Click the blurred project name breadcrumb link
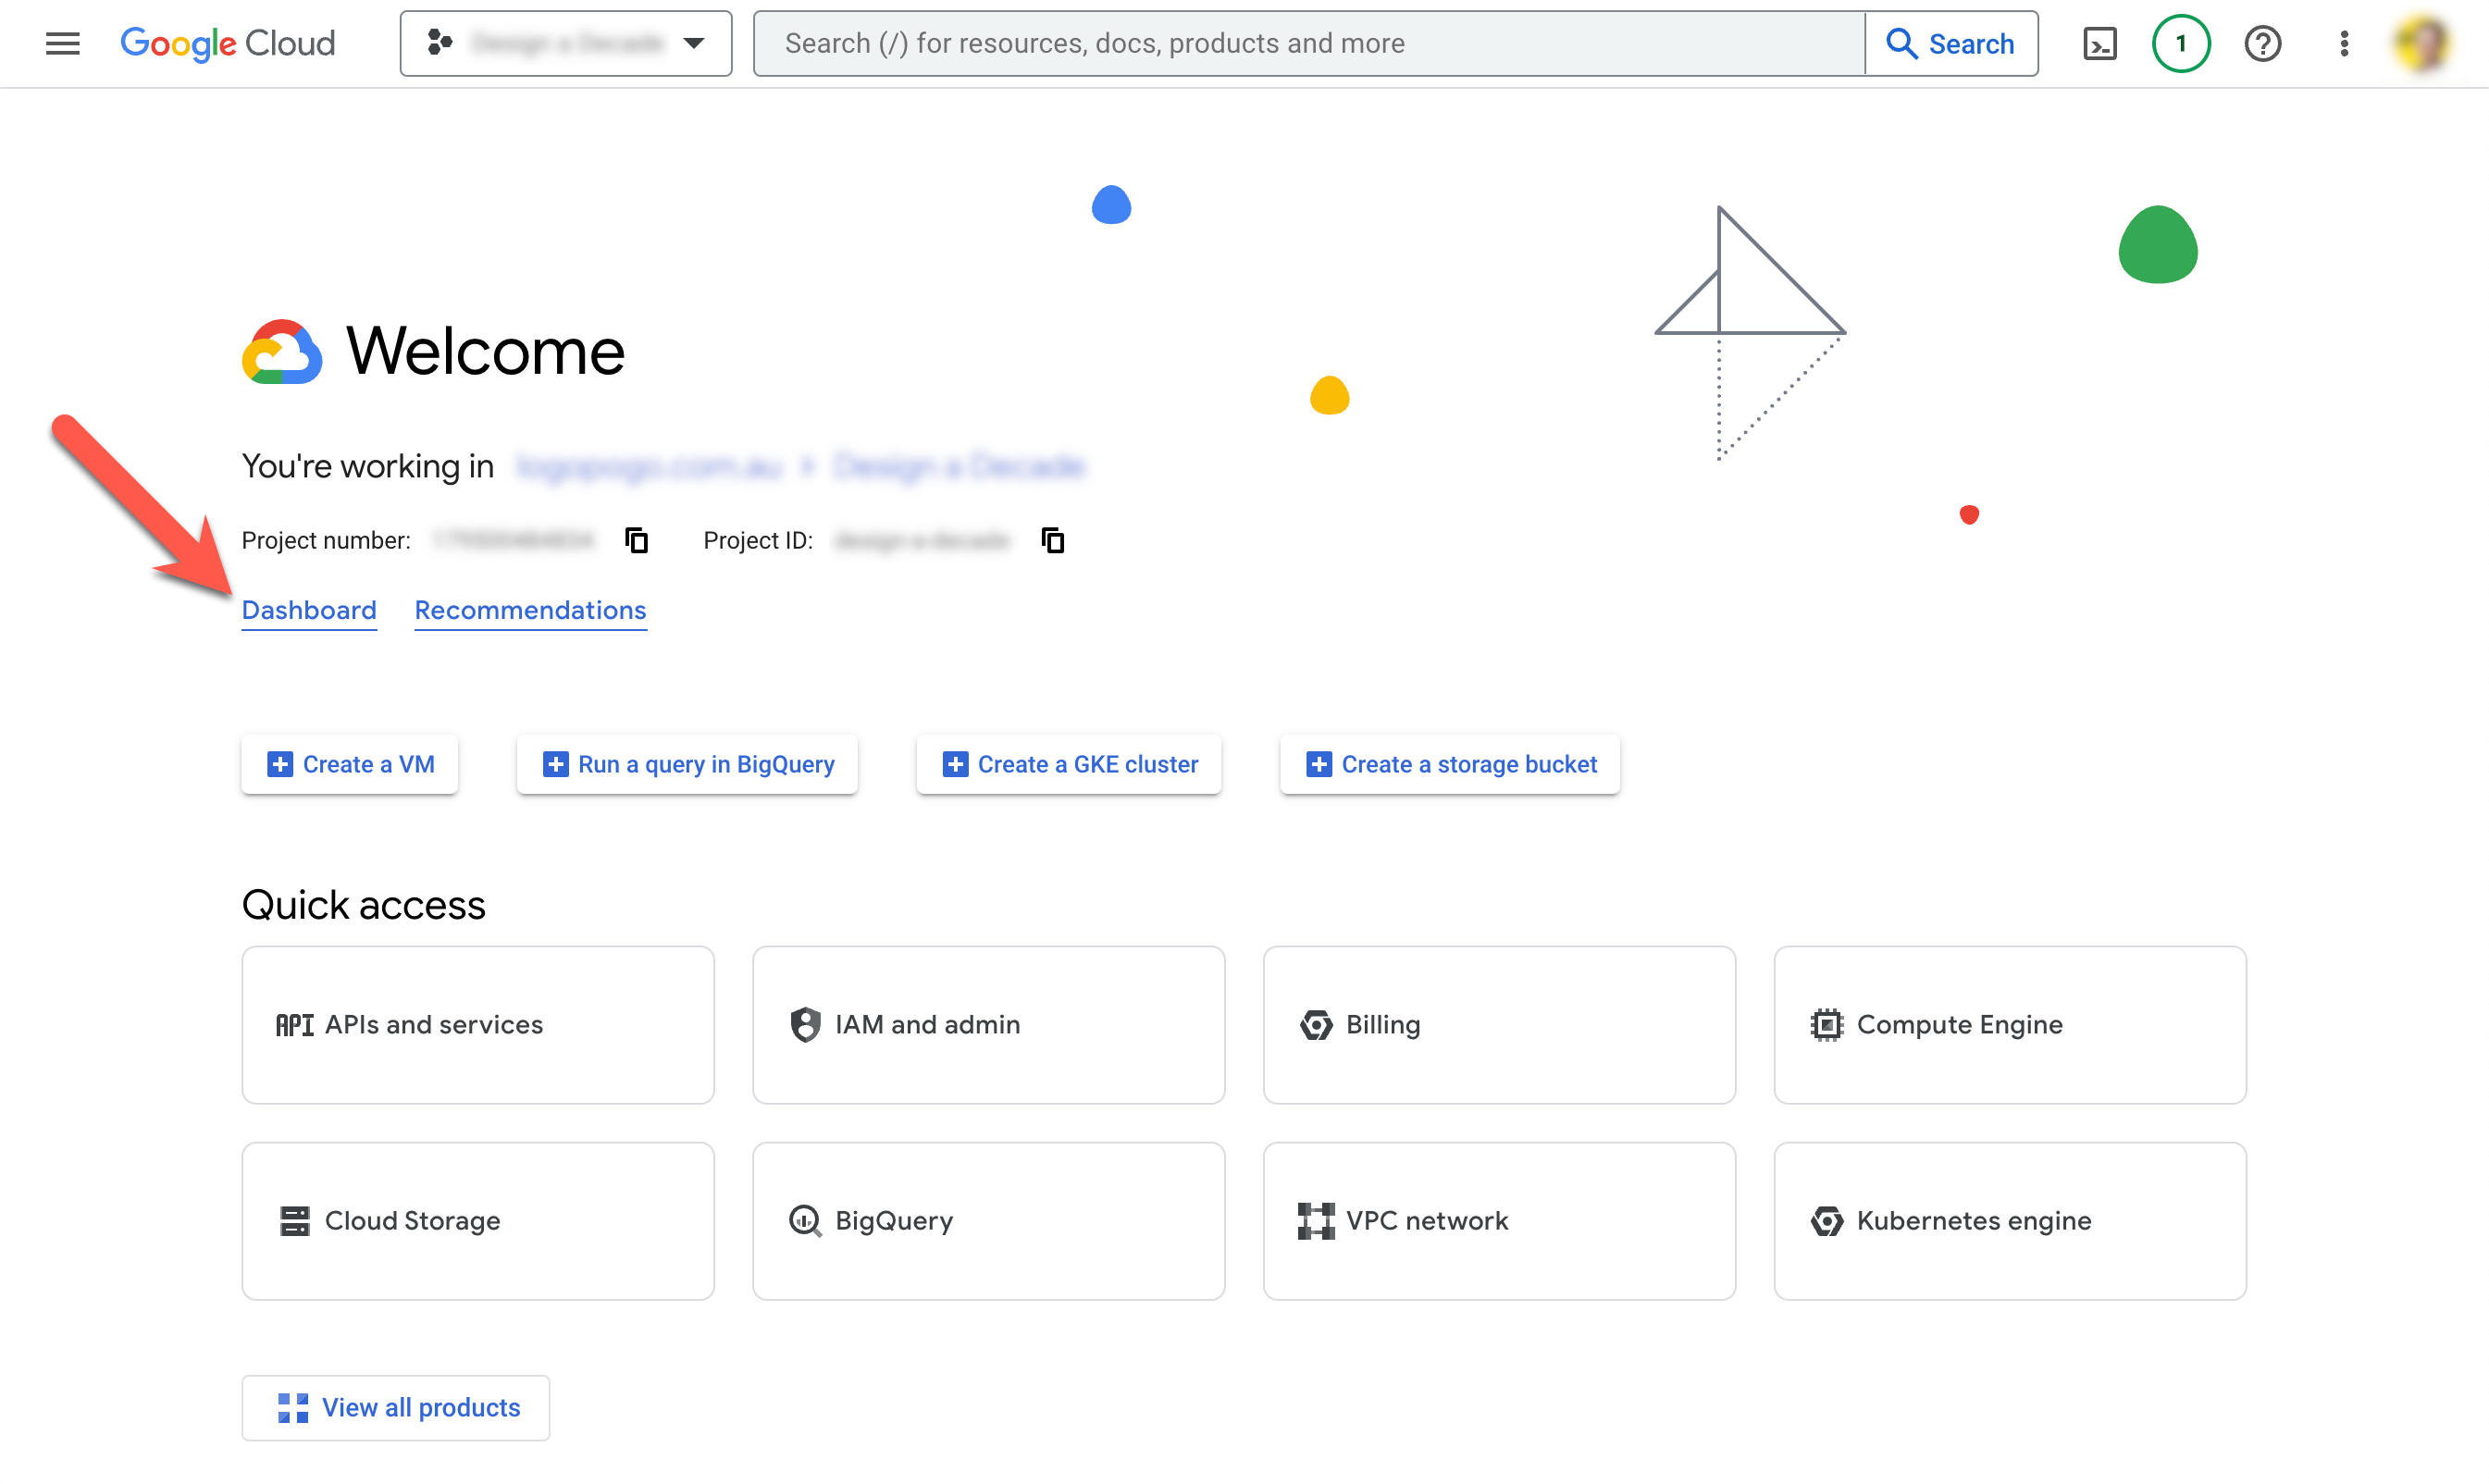Screen dimensions: 2489x1484 (x=959, y=466)
